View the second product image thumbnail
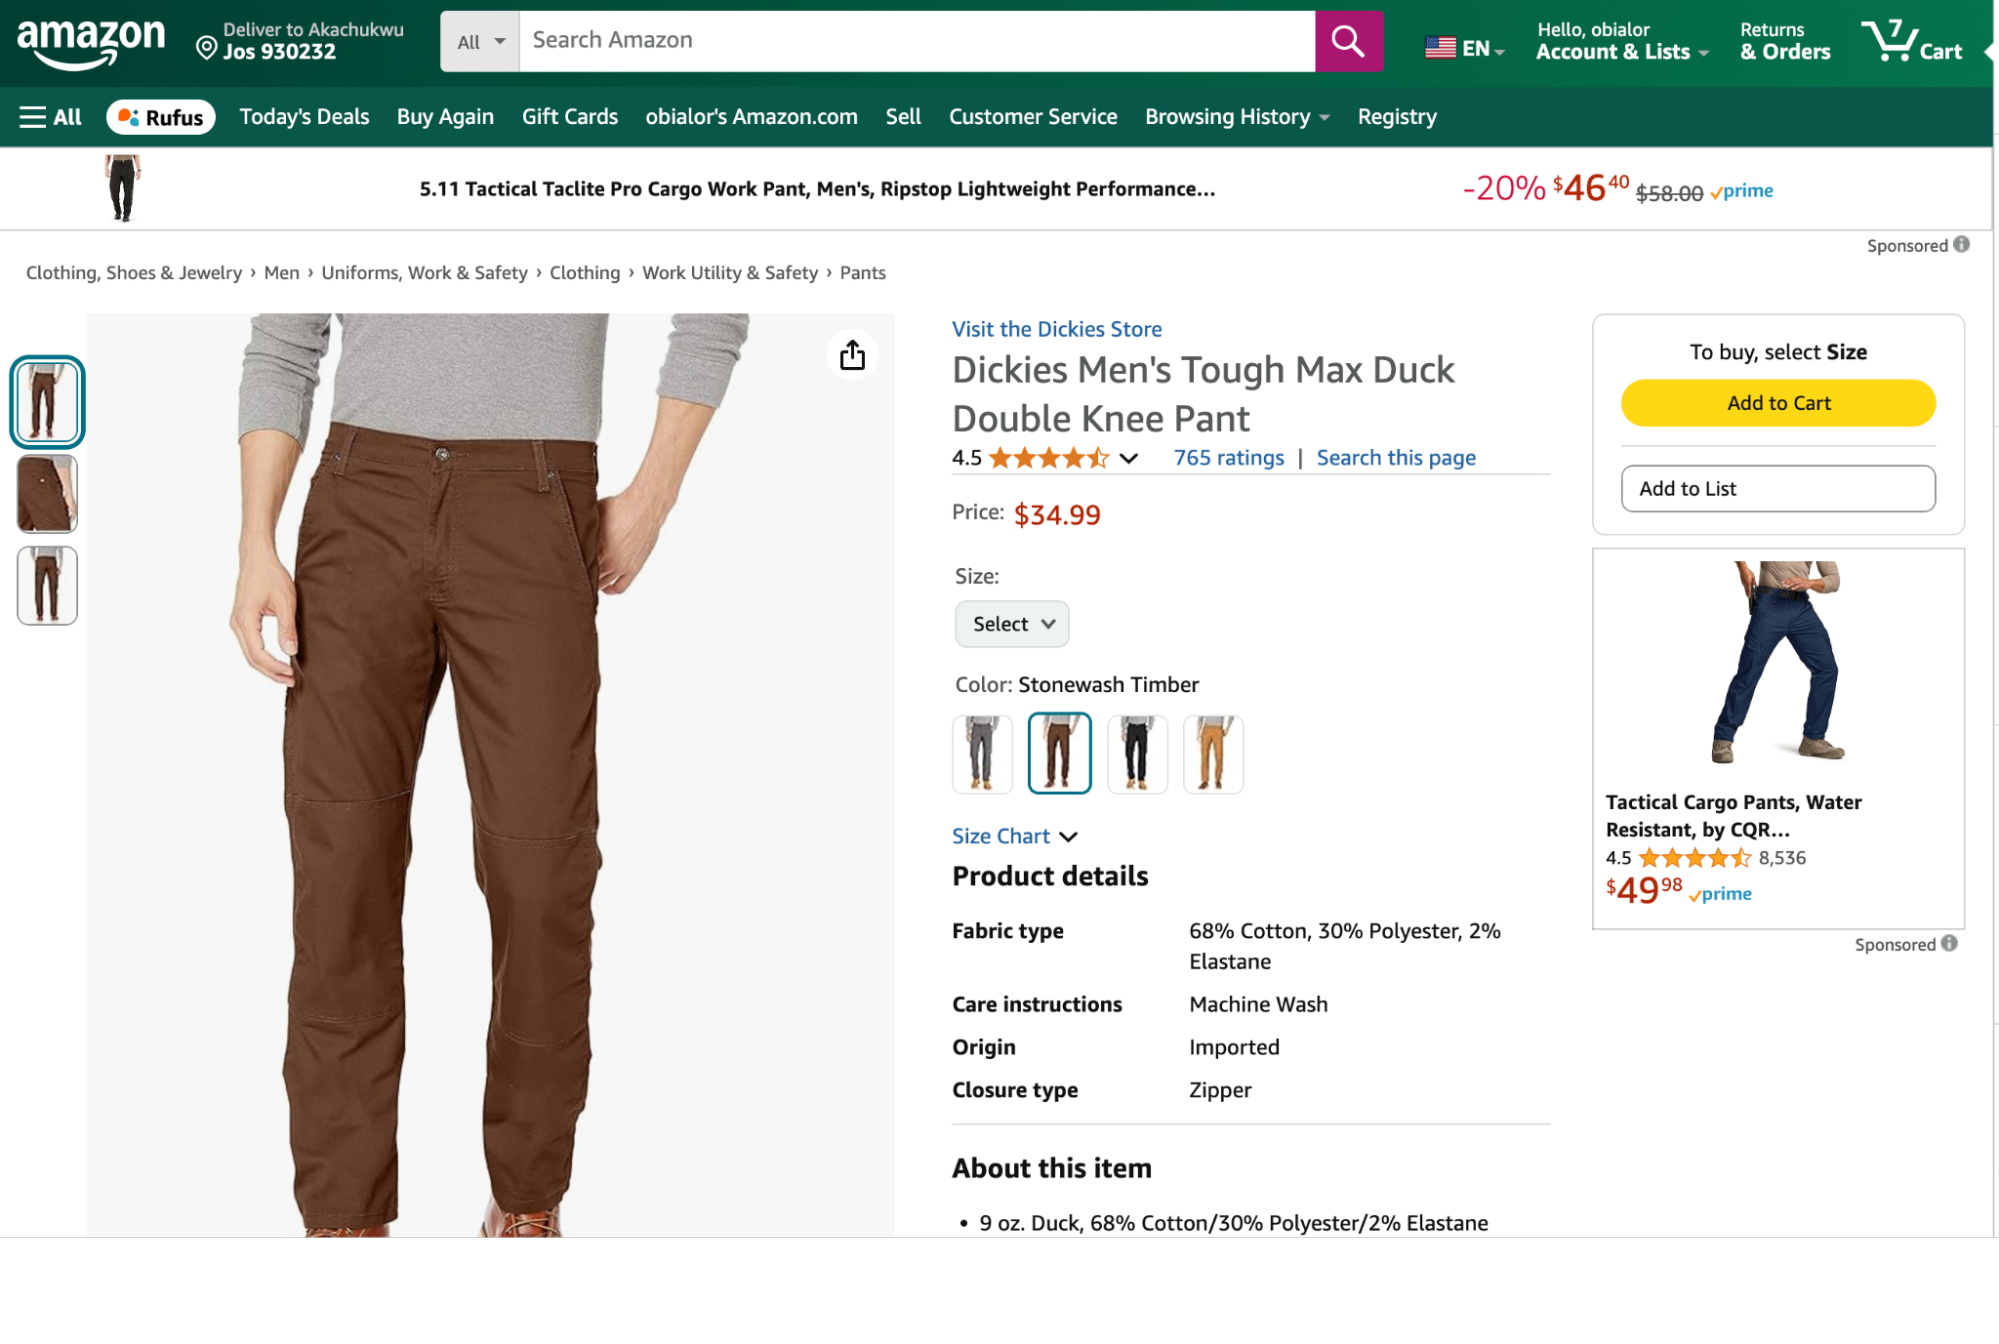1999x1344 pixels. coord(46,493)
